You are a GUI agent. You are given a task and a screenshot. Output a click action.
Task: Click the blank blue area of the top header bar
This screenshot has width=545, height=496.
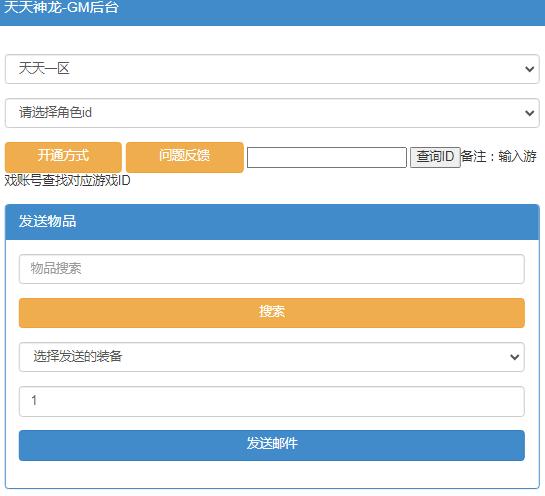pyautogui.click(x=330, y=12)
